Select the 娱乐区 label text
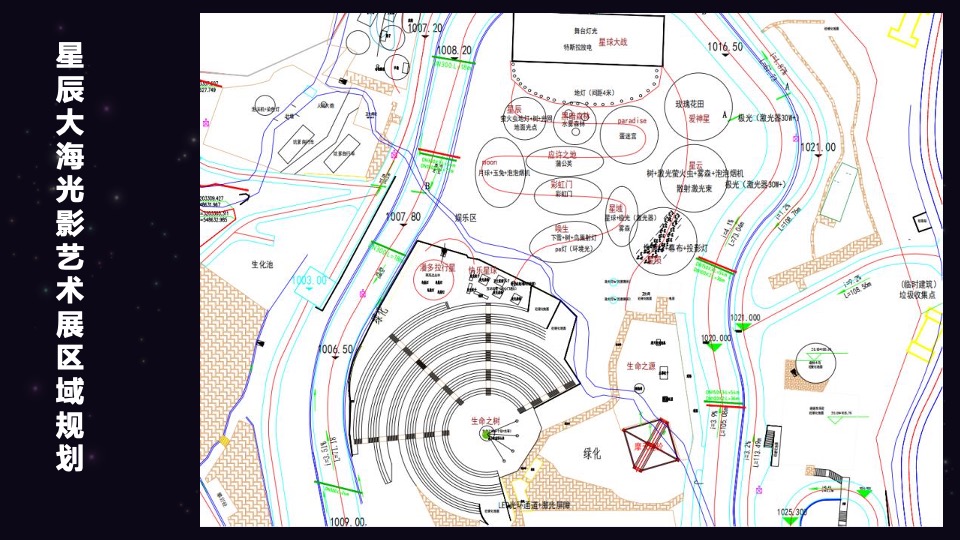The image size is (960, 540). point(468,216)
